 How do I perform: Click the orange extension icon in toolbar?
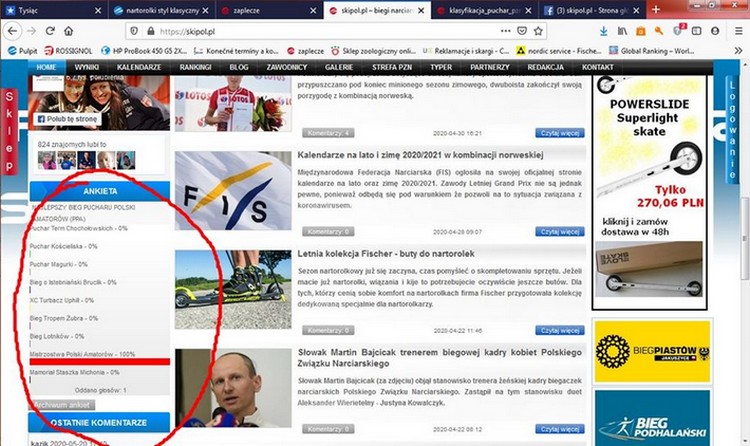pyautogui.click(x=640, y=31)
